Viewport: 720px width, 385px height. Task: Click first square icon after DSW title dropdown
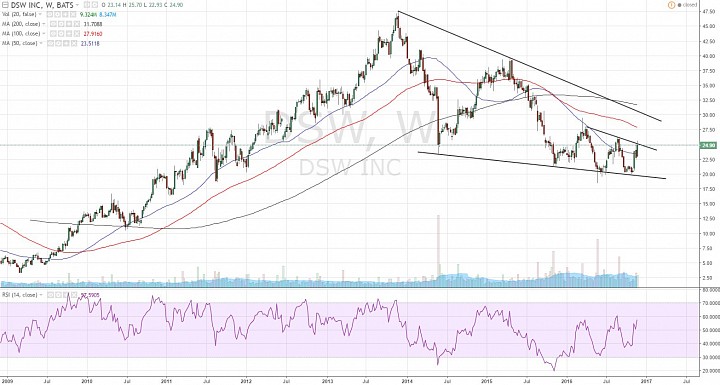coord(87,5)
